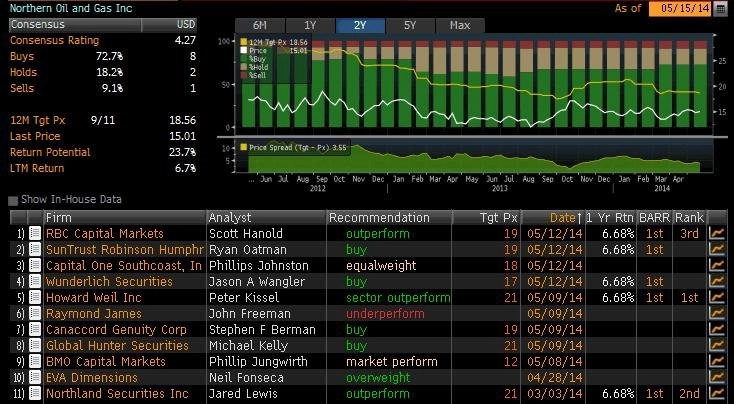The width and height of the screenshot is (734, 404).
Task: Sort table by BARR column header
Action: [654, 218]
